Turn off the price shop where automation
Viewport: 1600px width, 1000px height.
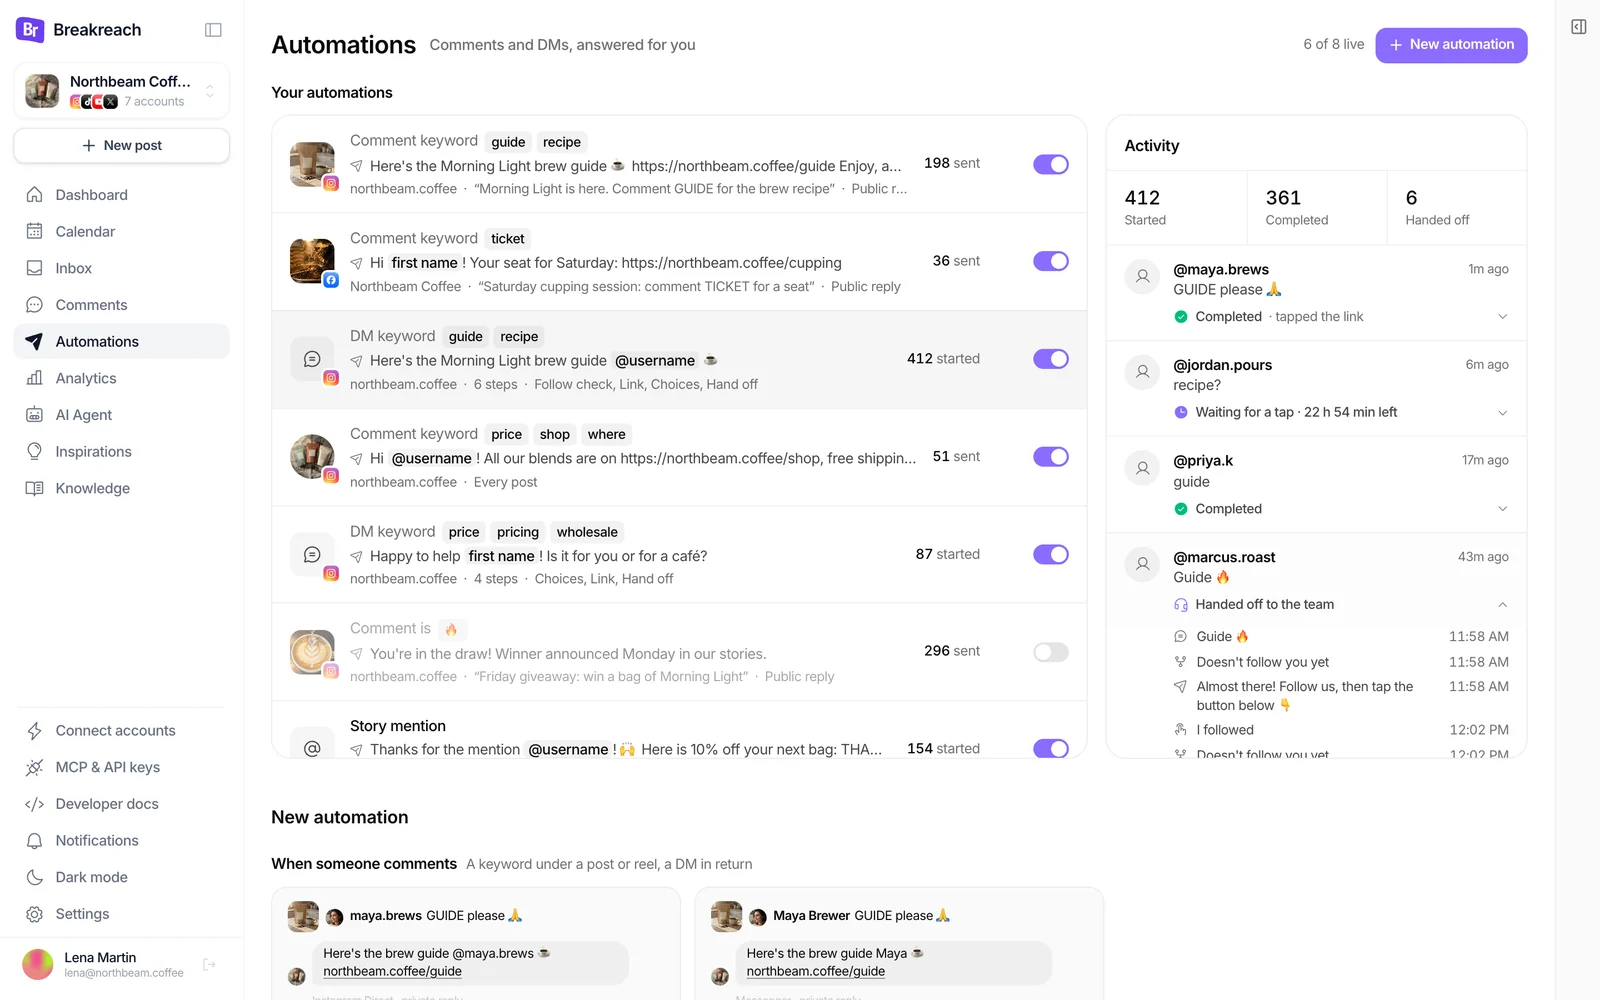[x=1051, y=457]
